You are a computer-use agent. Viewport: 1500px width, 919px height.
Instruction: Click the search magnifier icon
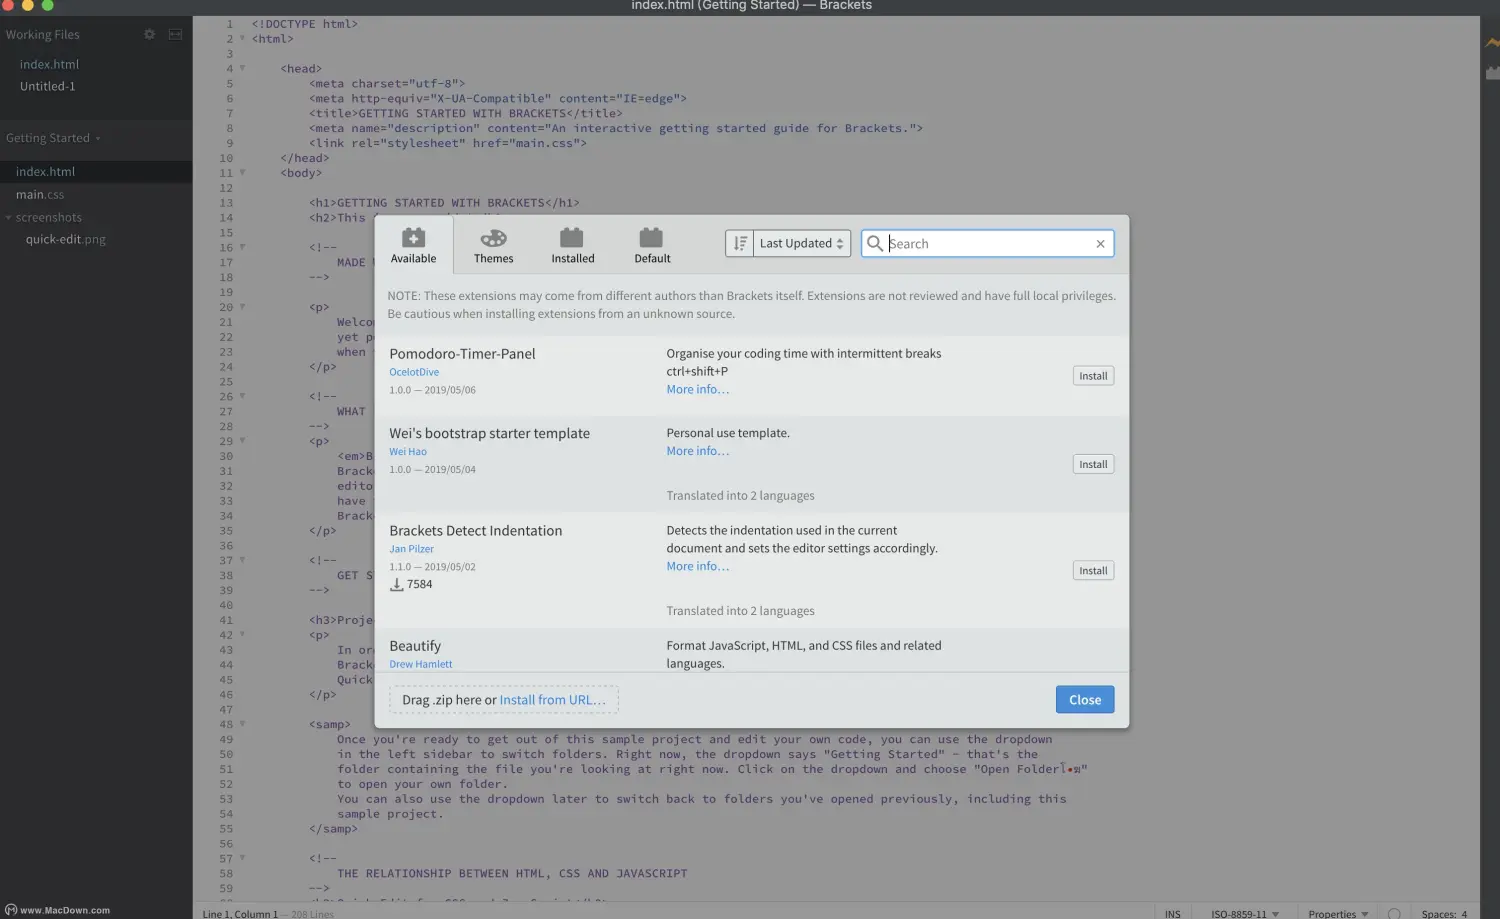pos(875,243)
